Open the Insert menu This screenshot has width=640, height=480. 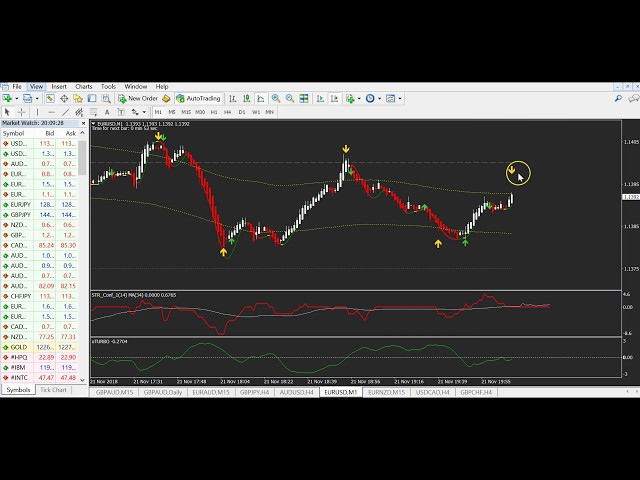coord(59,87)
